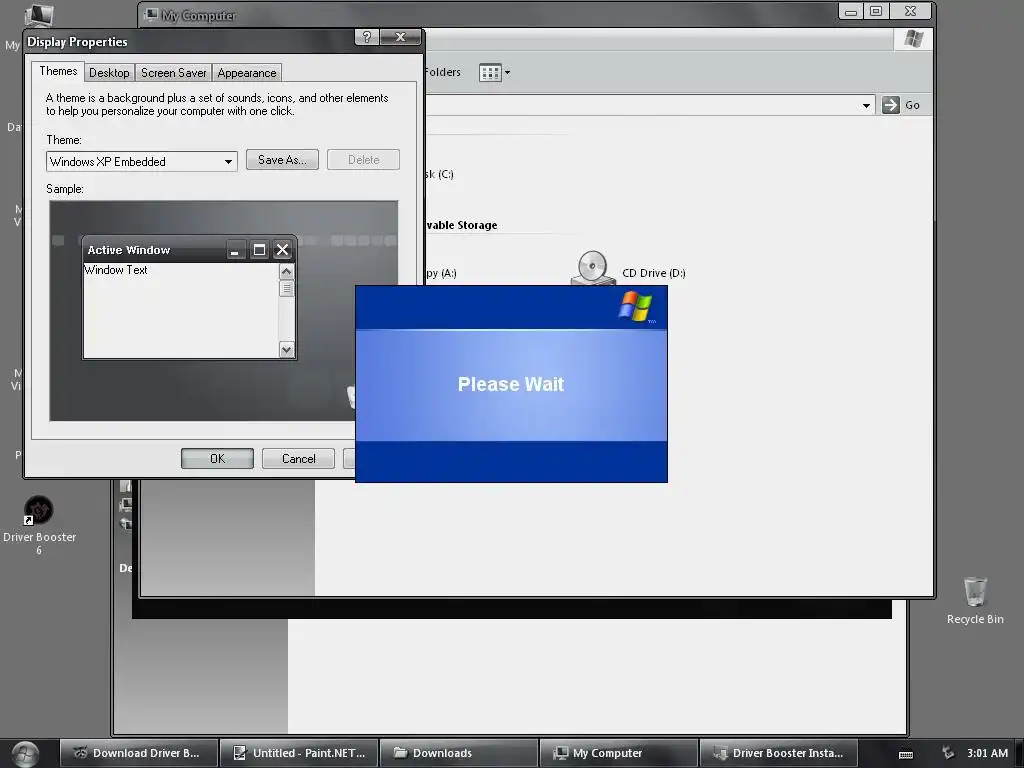The height and width of the screenshot is (768, 1024).
Task: Close the Display Properties dialog
Action: pos(400,37)
